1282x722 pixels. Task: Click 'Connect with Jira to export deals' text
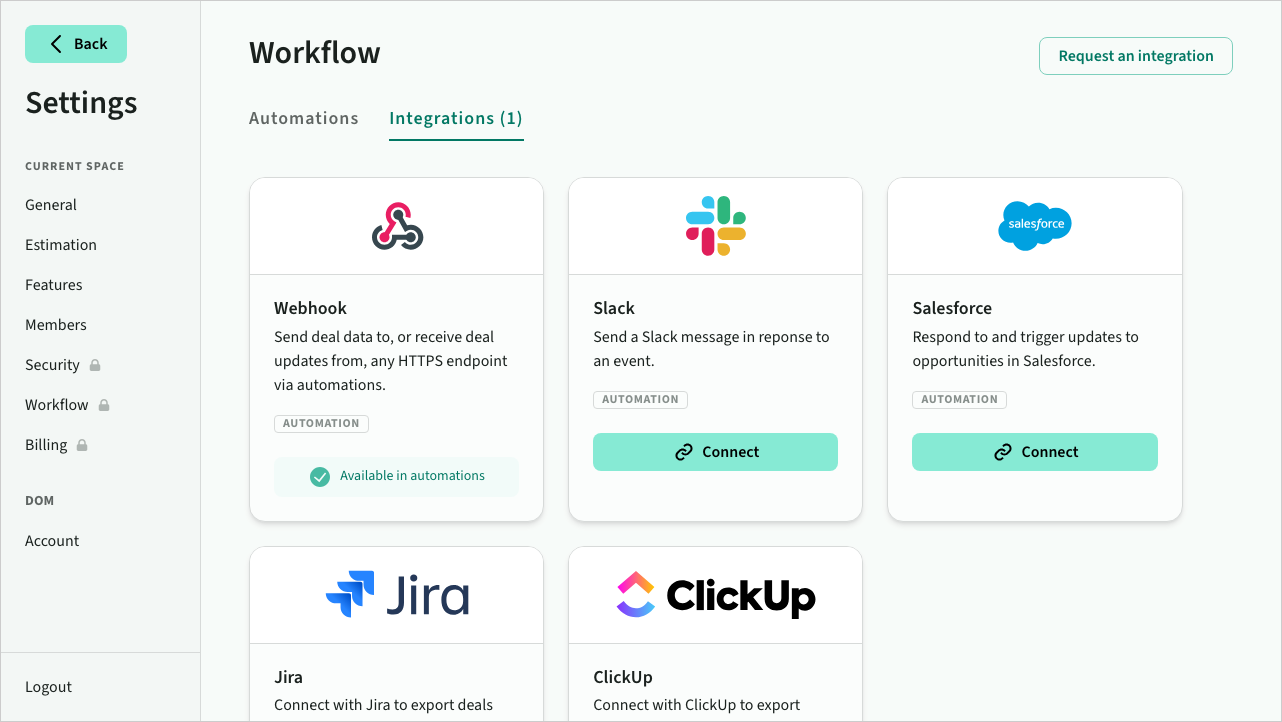tap(384, 705)
